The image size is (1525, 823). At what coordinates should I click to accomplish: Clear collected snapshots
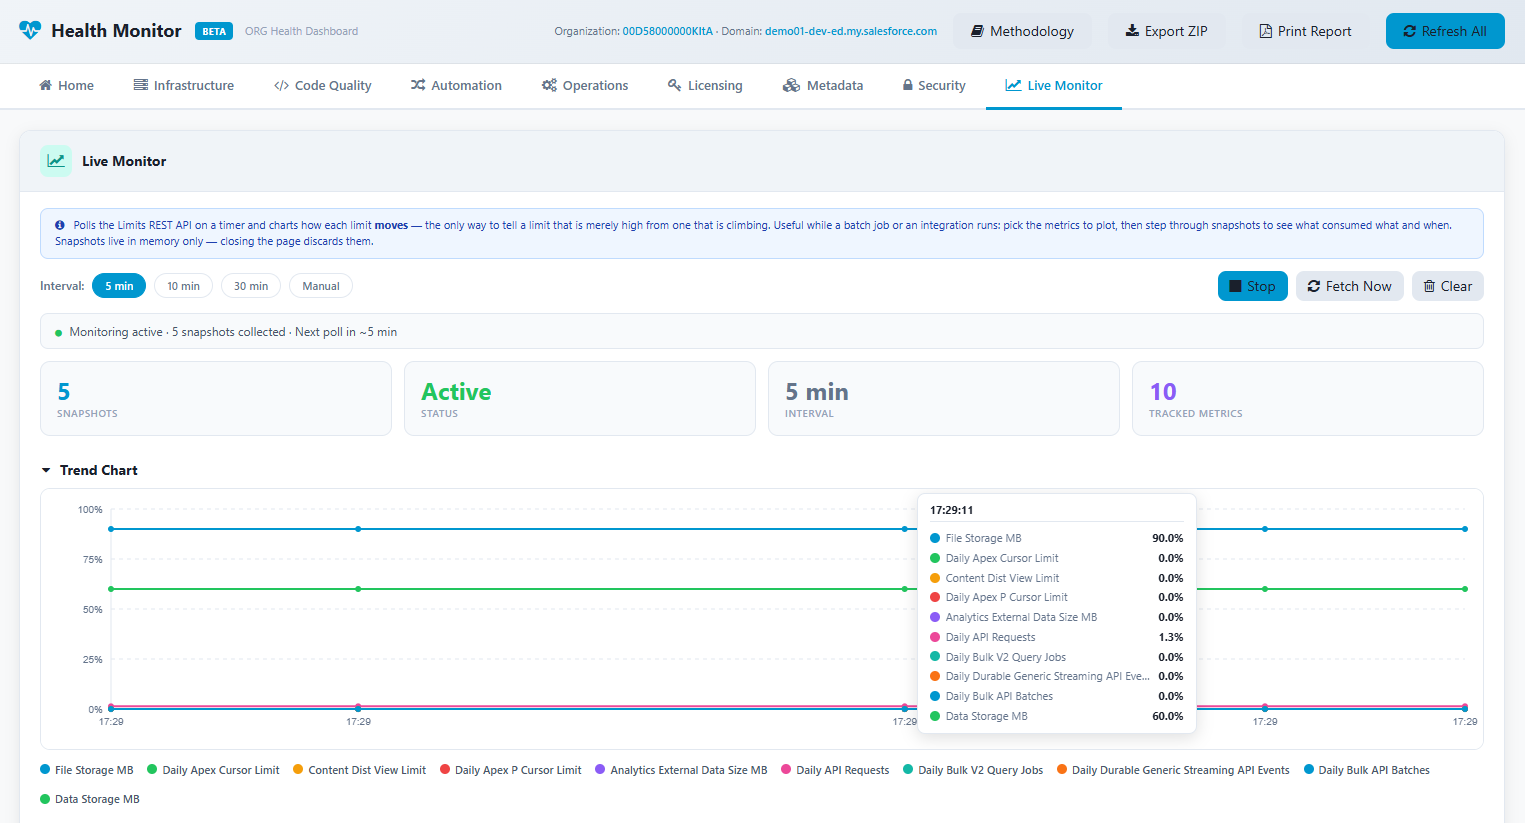point(1448,286)
